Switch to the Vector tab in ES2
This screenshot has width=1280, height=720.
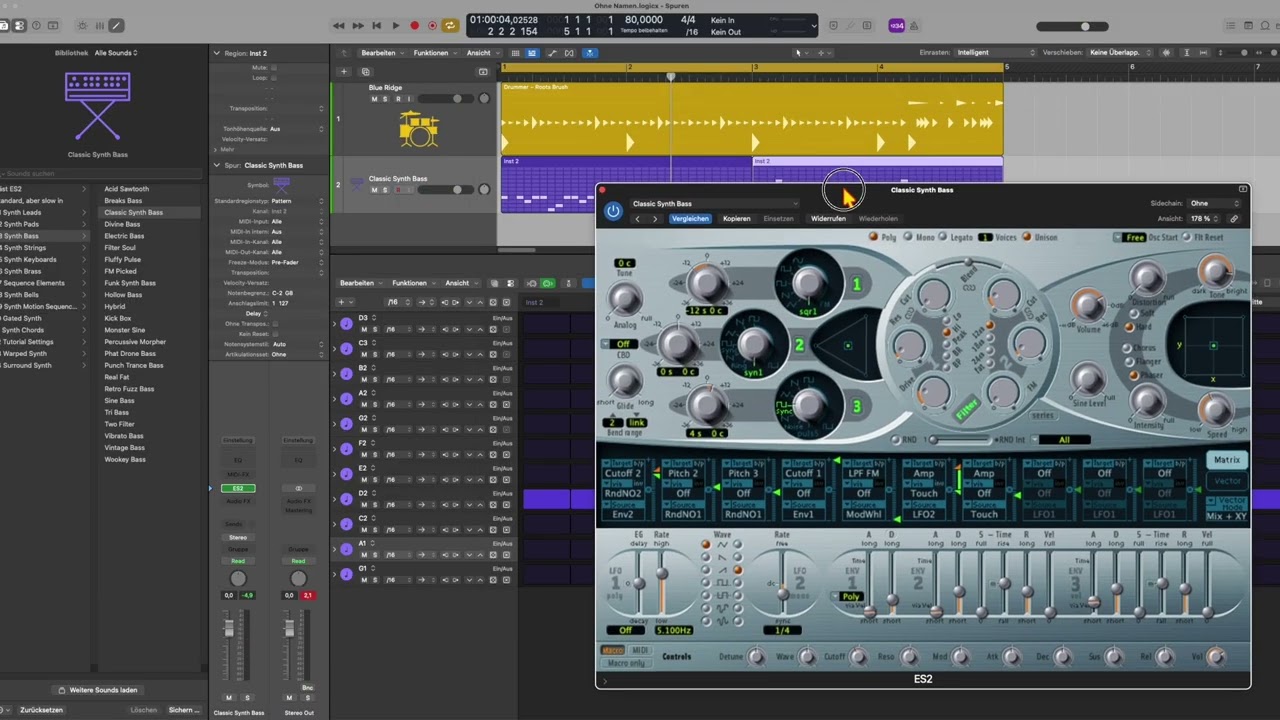1226,481
